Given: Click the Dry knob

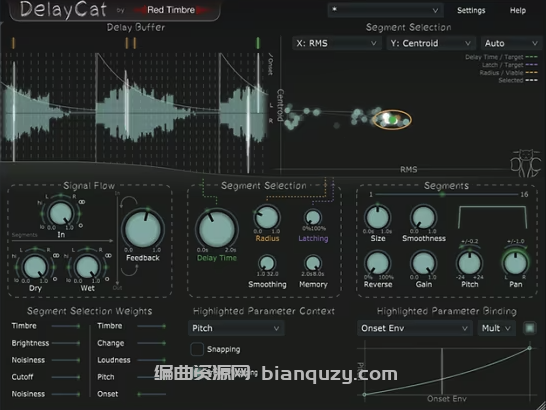Looking at the screenshot, I should pyautogui.click(x=35, y=266).
